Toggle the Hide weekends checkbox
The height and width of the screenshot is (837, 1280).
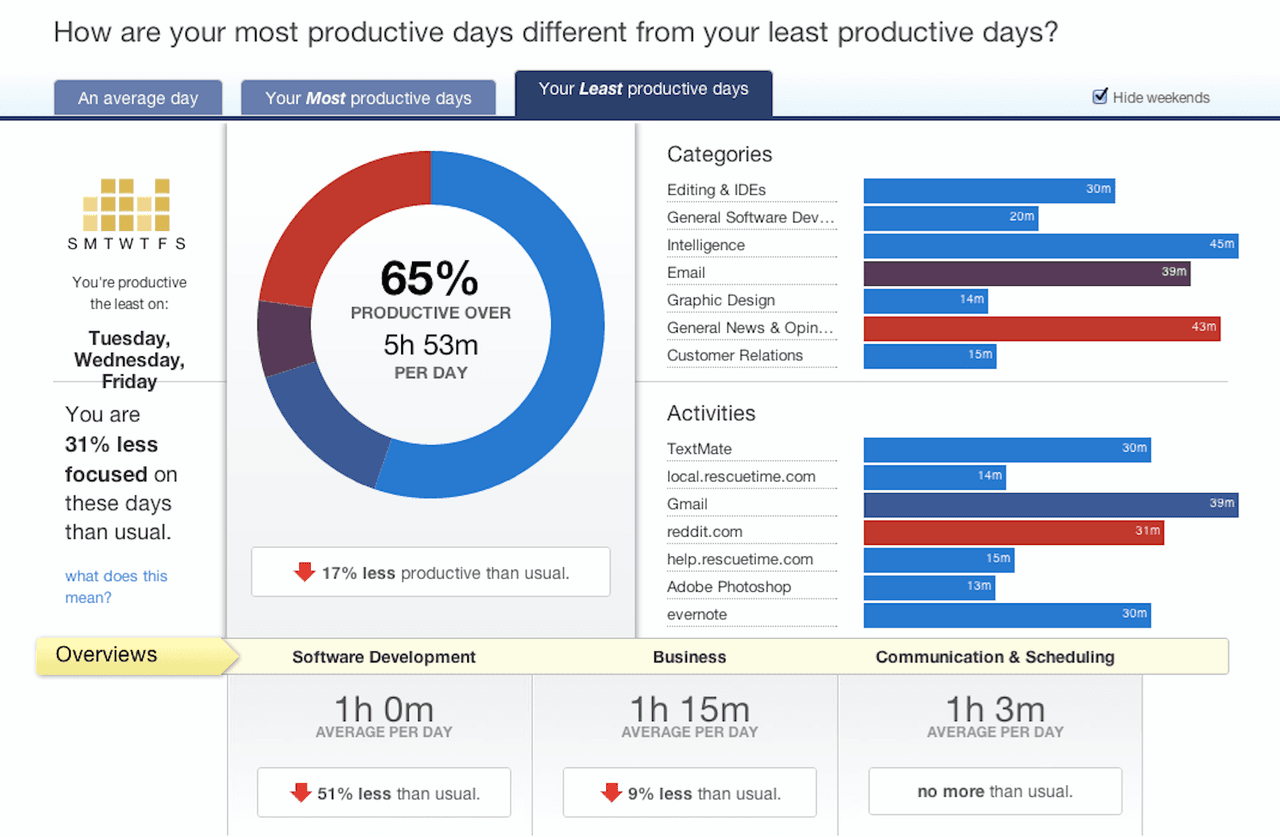pos(1100,97)
